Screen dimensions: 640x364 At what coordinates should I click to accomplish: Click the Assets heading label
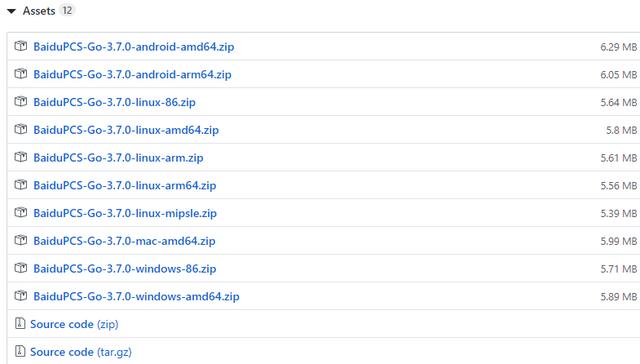(x=39, y=11)
